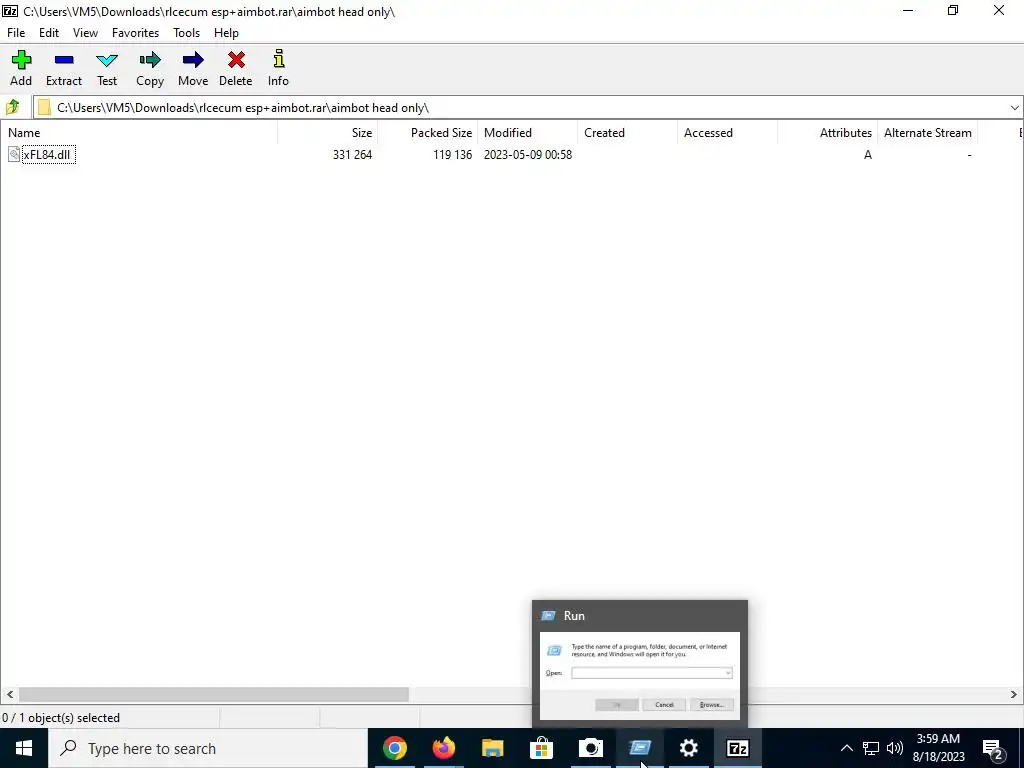Select the xFL84.dll file name
Viewport: 1024px width, 768px height.
pyautogui.click(x=46, y=155)
